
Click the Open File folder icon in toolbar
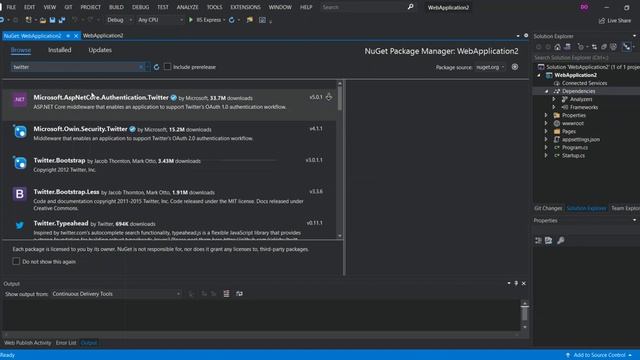[x=42, y=20]
